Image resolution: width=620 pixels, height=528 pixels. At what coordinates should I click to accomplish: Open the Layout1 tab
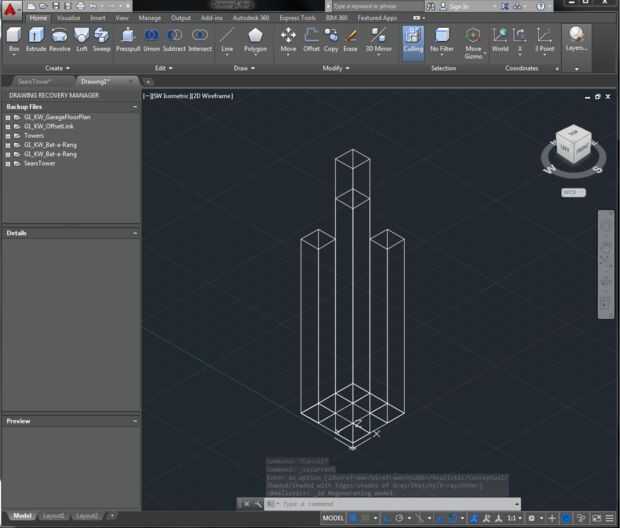click(54, 516)
